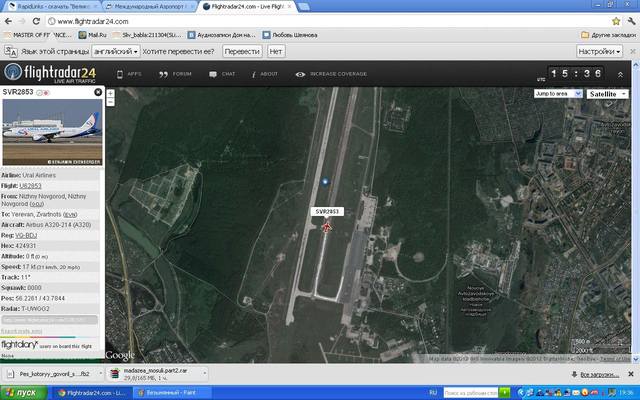The height and width of the screenshot is (400, 640).
Task: Click the RU language indicator in taskbar
Action: (433, 393)
